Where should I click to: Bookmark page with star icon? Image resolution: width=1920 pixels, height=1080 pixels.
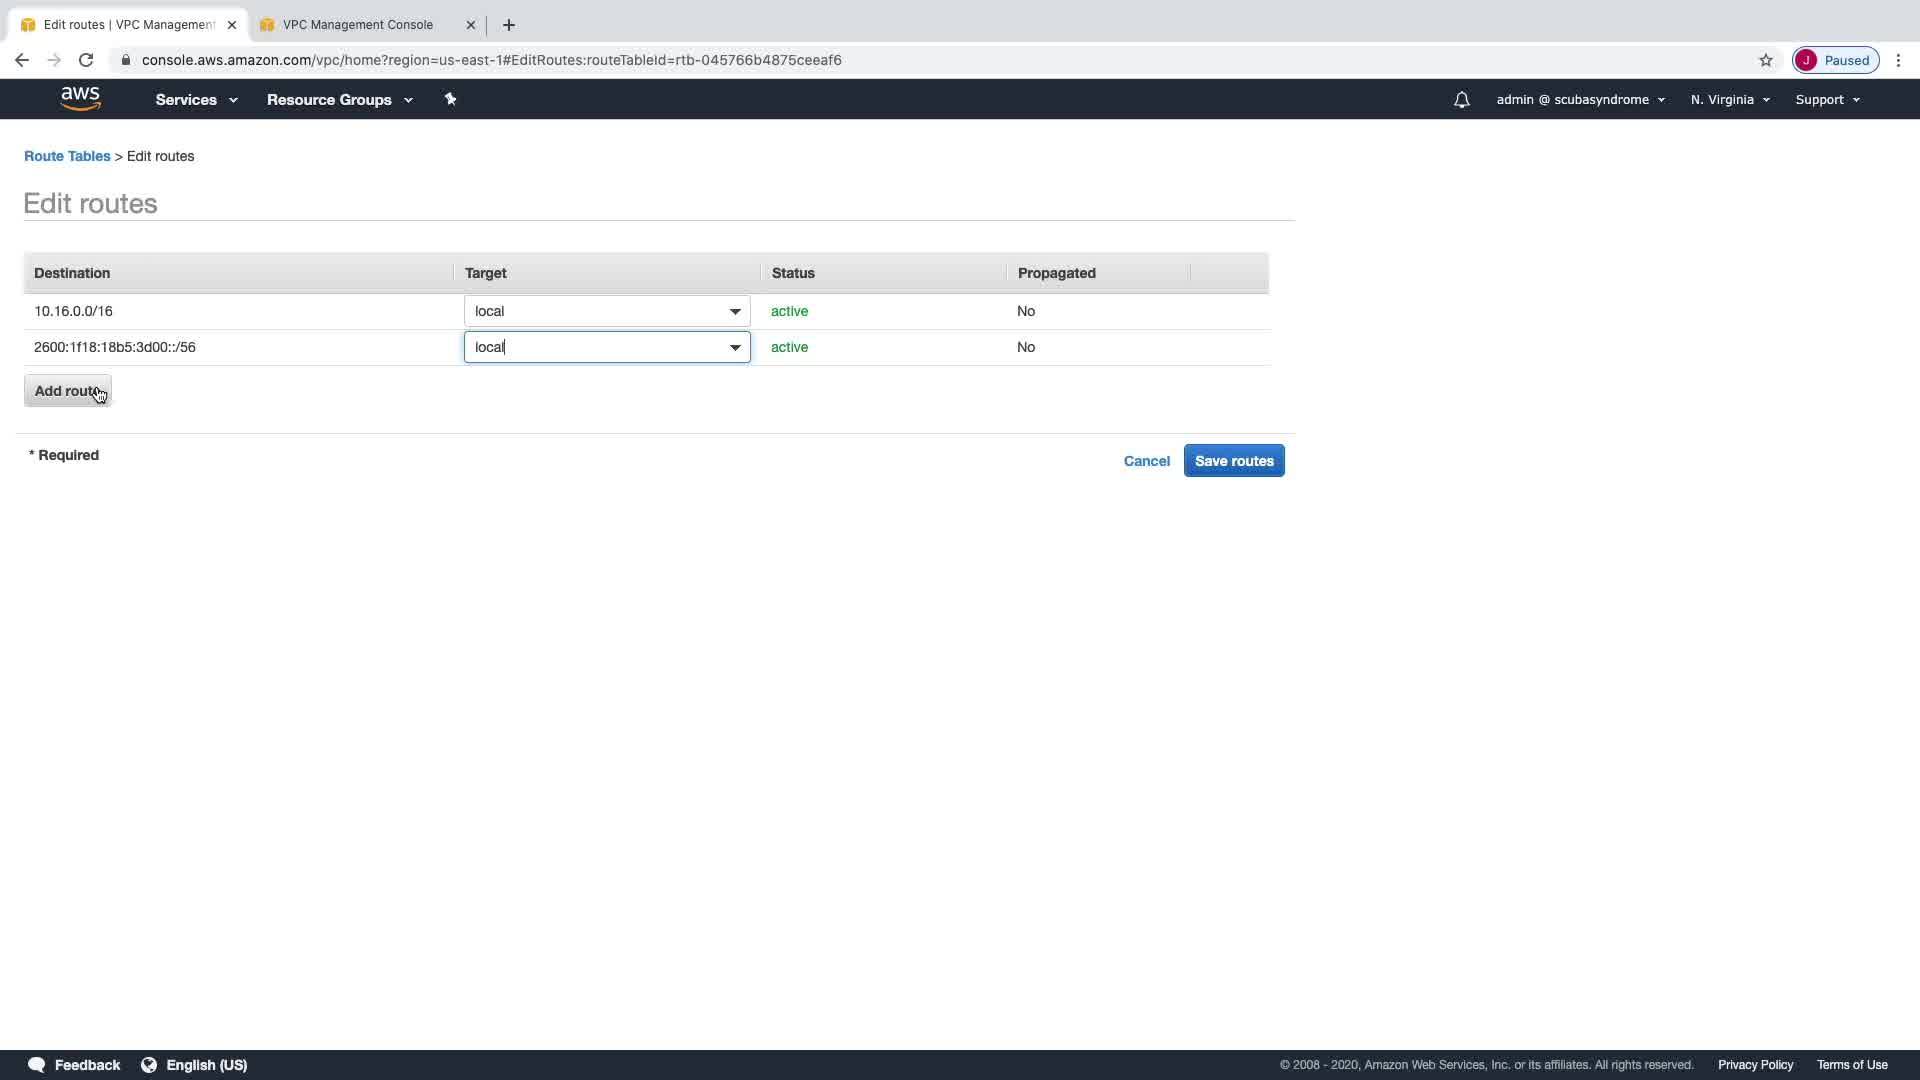click(1765, 60)
